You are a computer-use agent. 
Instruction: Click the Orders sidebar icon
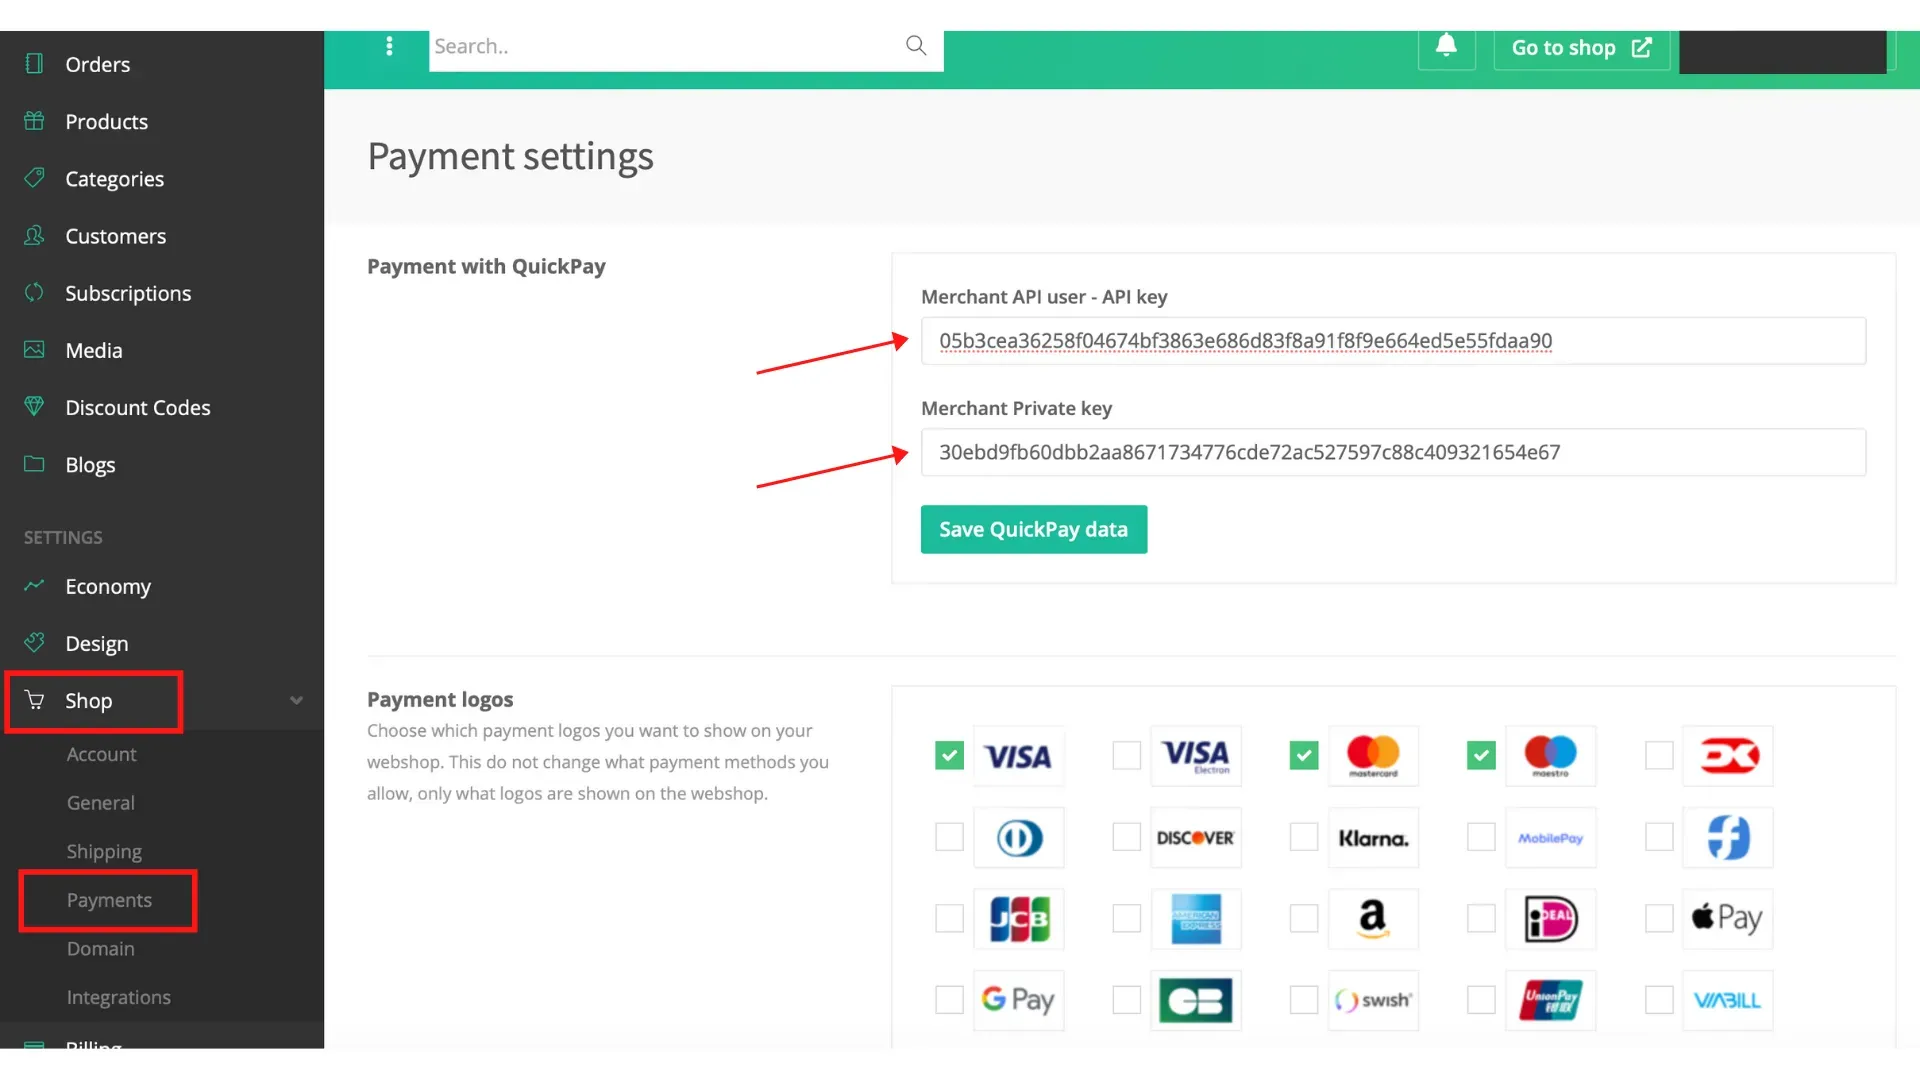coord(34,64)
